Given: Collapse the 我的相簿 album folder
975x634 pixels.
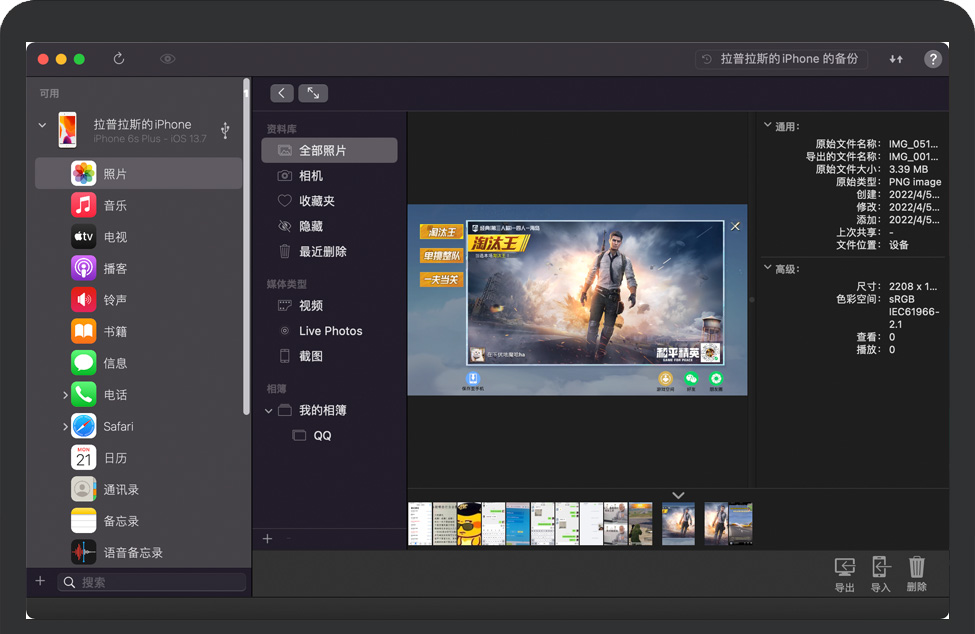Looking at the screenshot, I should [x=269, y=411].
